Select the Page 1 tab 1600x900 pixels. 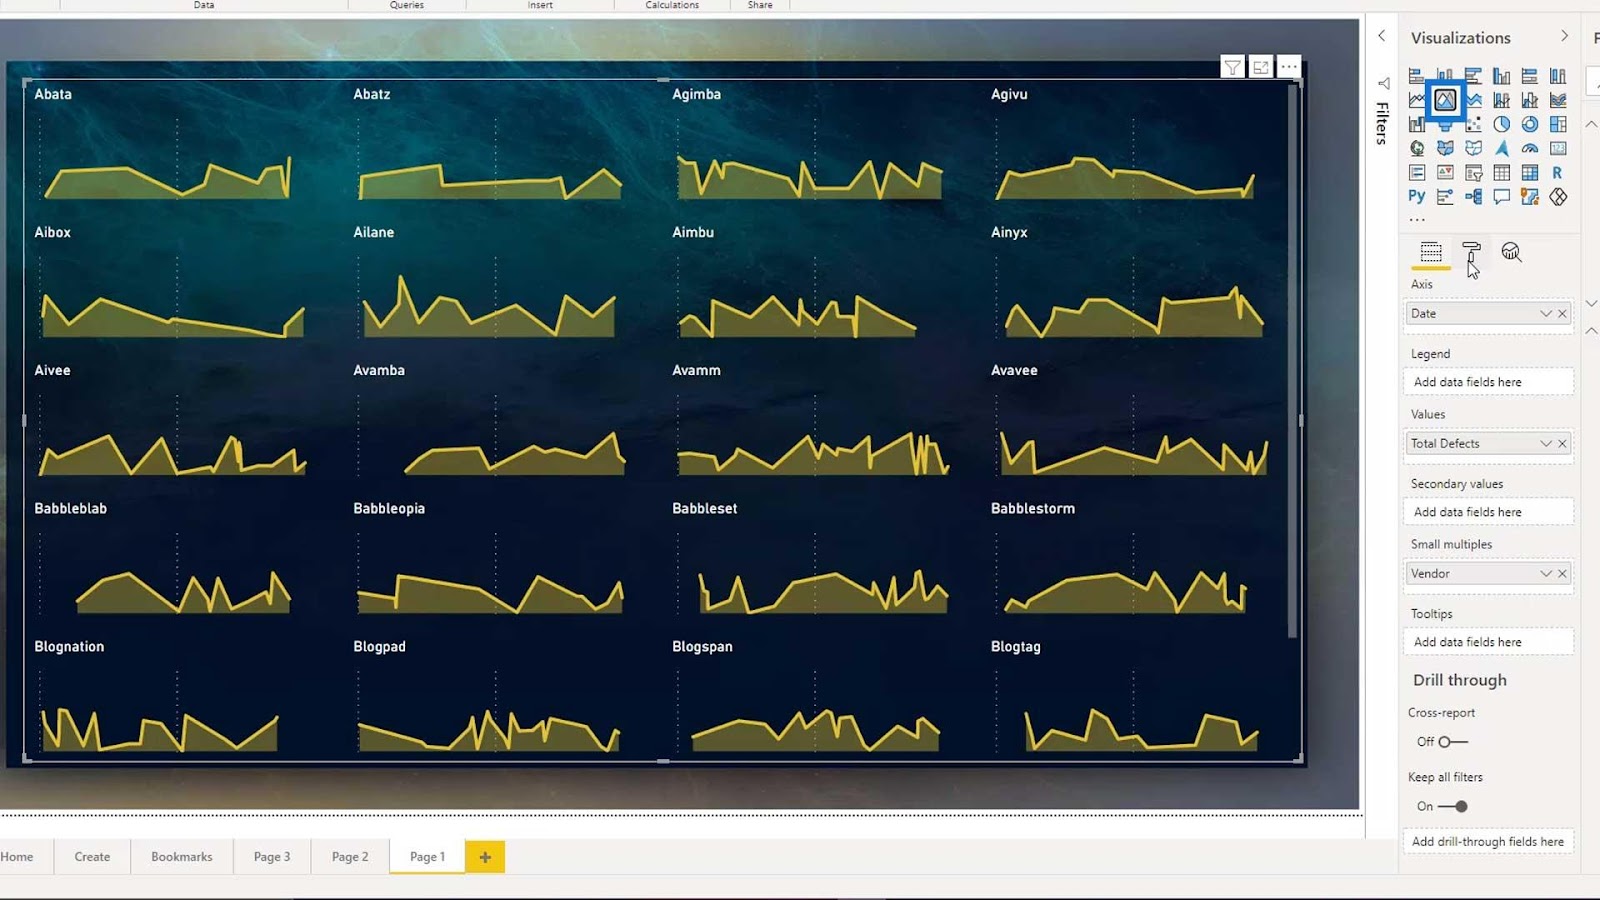tap(427, 857)
